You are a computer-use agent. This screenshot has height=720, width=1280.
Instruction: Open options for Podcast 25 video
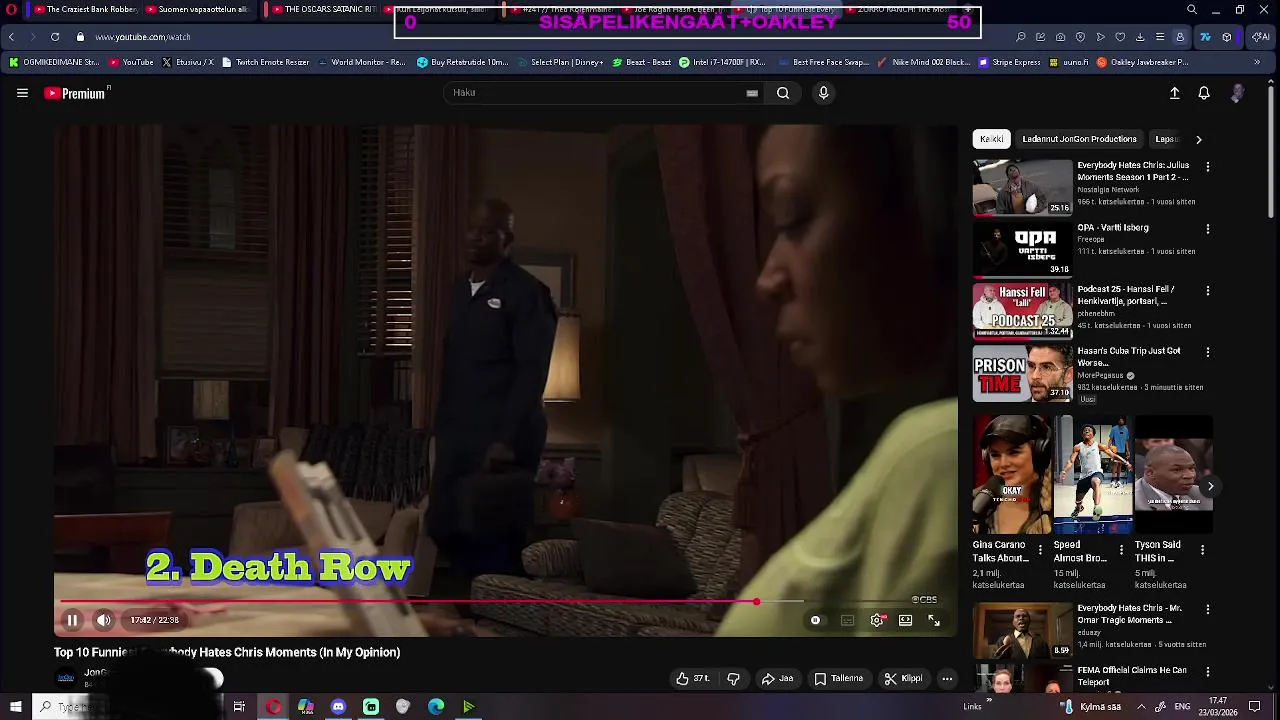(1208, 291)
